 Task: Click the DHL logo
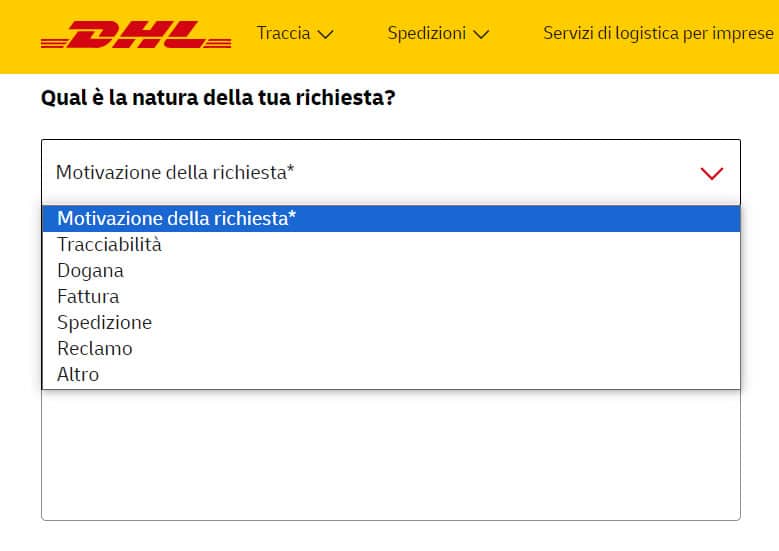click(136, 36)
